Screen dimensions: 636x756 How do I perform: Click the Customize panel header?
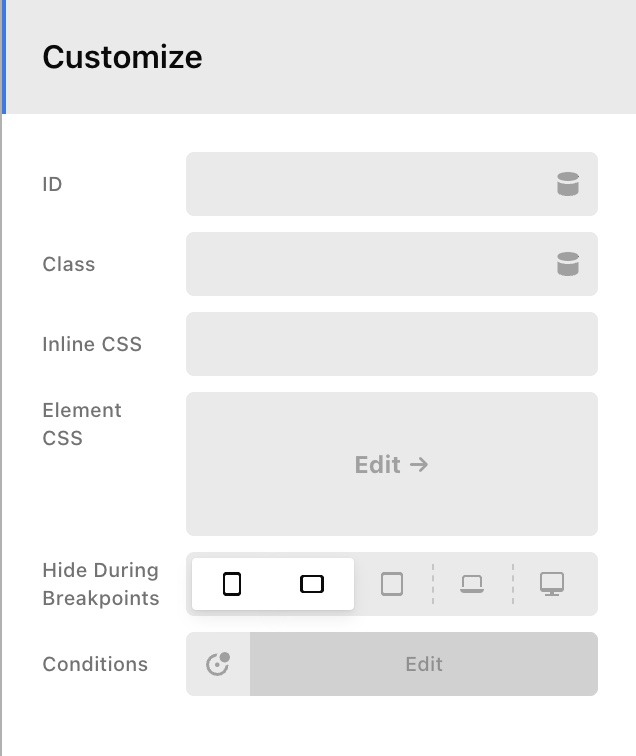point(122,57)
